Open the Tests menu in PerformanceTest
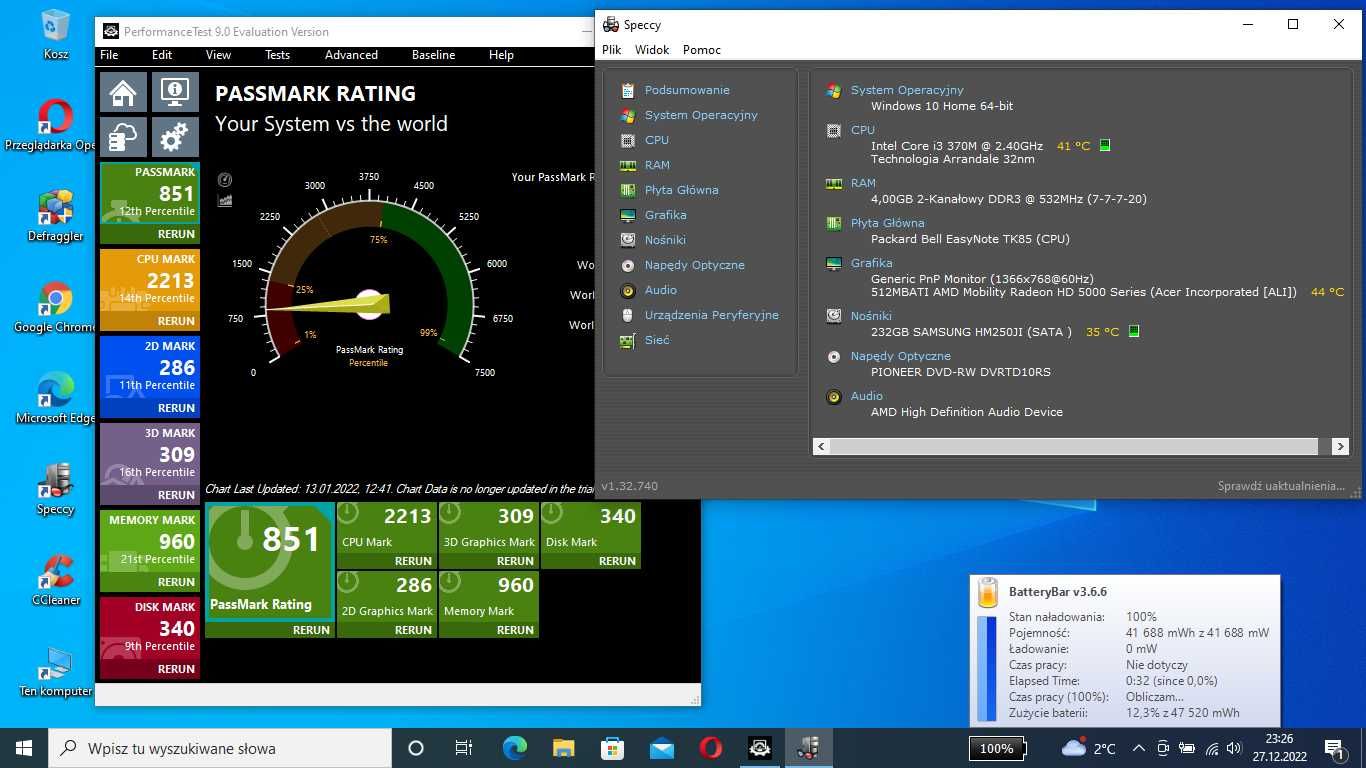 (277, 55)
